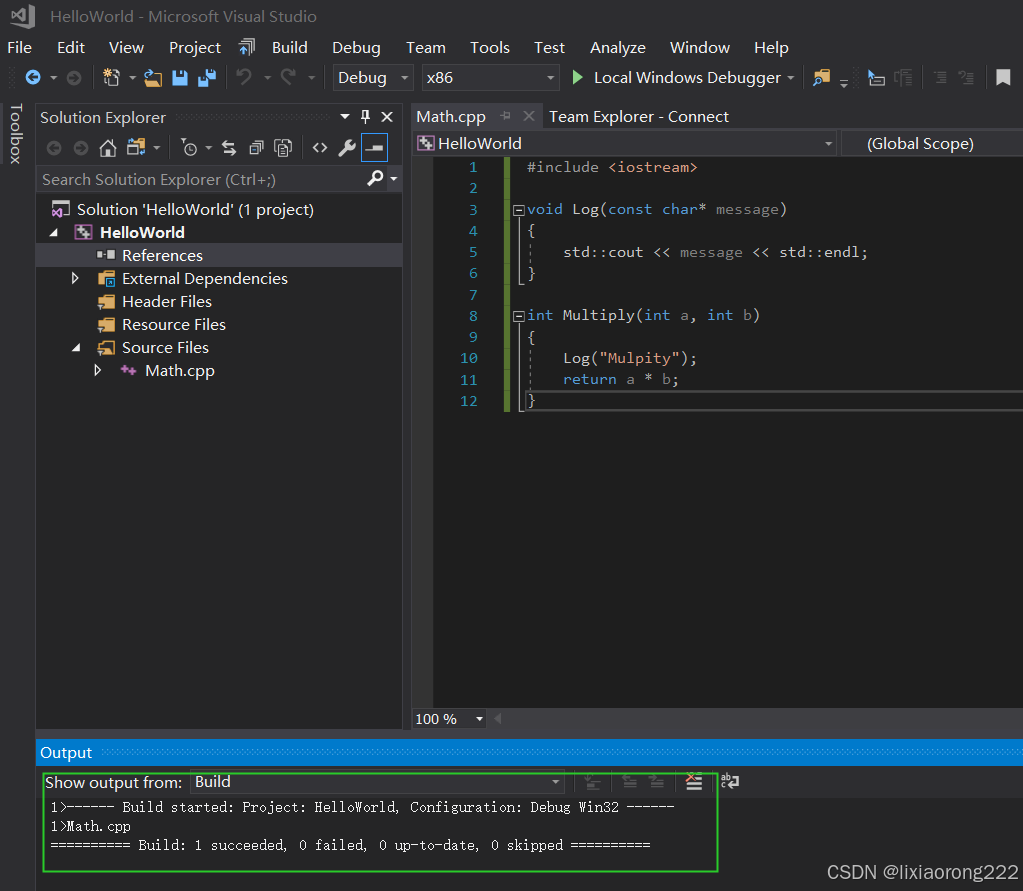1023x891 pixels.
Task: Toggle word wrap in the Output window
Action: point(729,783)
